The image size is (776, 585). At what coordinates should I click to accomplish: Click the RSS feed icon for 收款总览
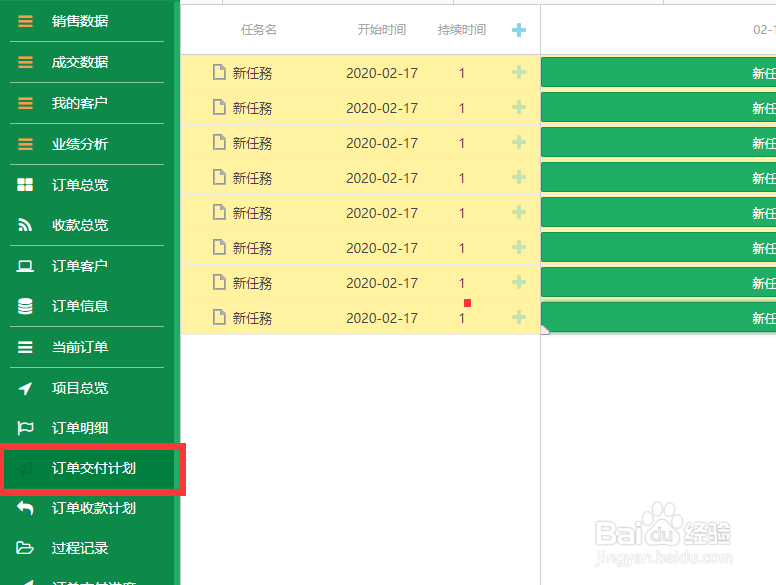point(25,225)
